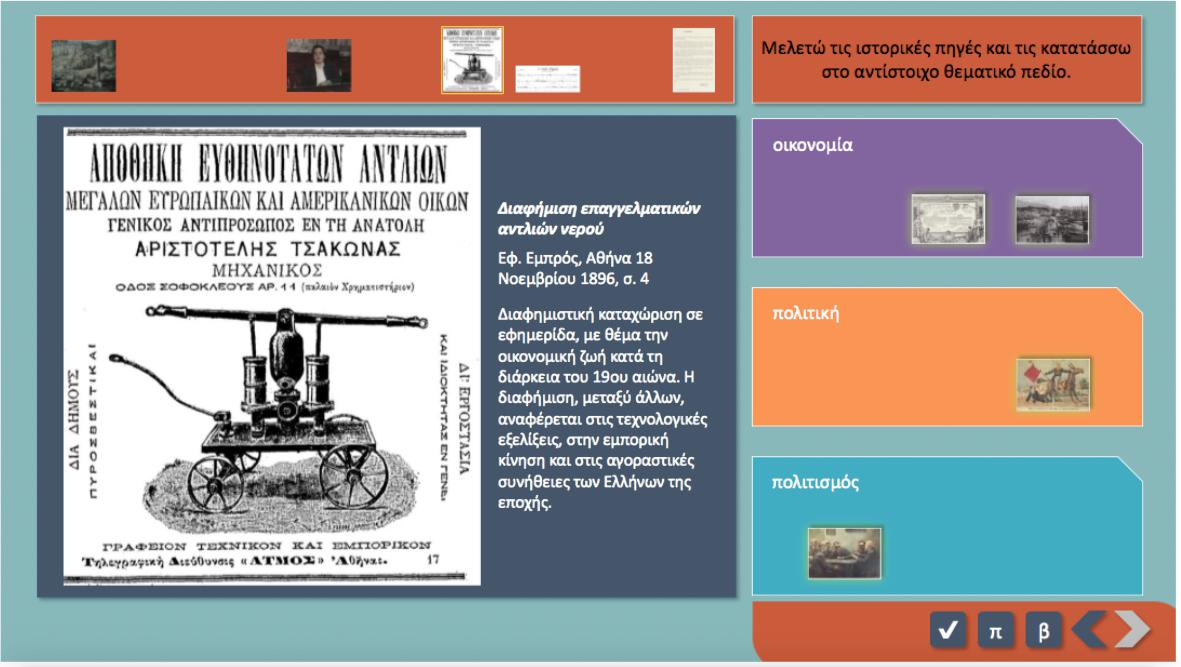Select the highlighted pump advertisement thumbnail
Image resolution: width=1181 pixels, height=667 pixels.
point(472,60)
